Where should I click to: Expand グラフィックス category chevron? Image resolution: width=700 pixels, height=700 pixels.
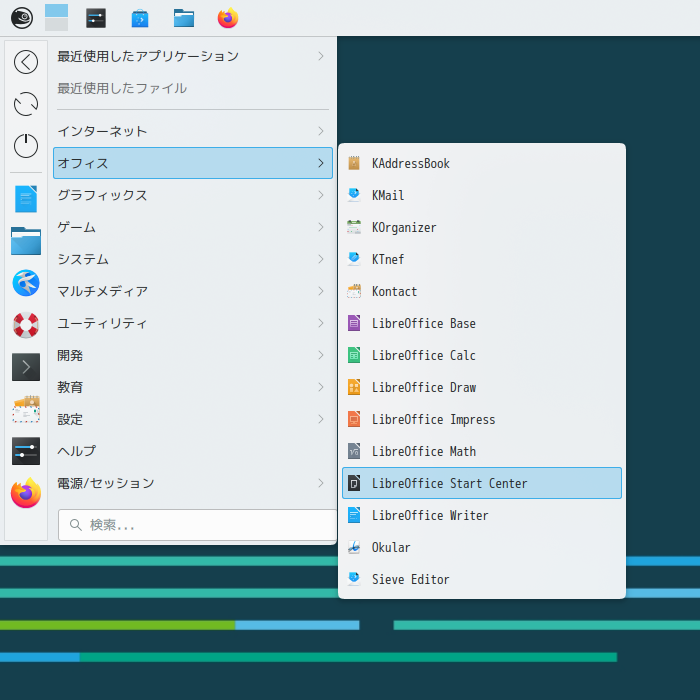tap(321, 195)
